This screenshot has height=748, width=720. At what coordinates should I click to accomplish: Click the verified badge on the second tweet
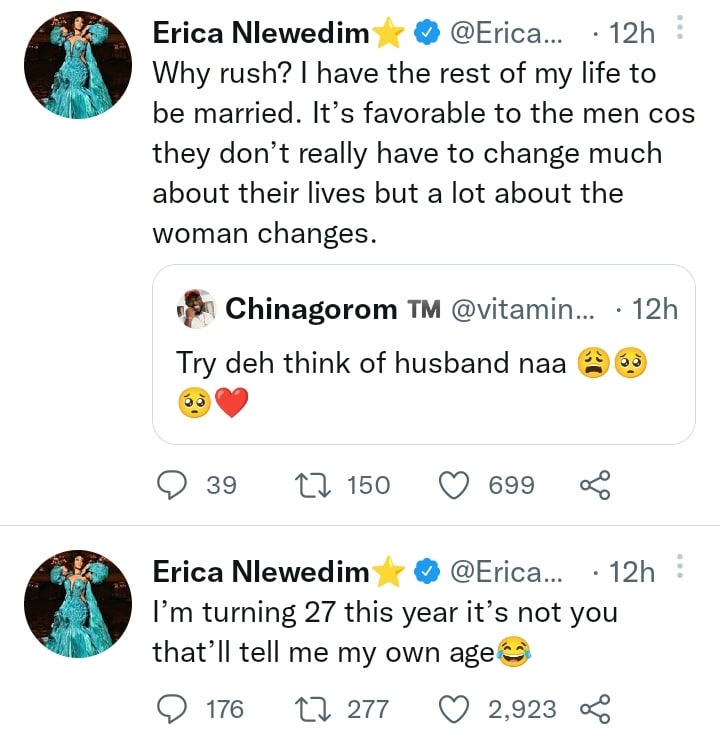(425, 572)
